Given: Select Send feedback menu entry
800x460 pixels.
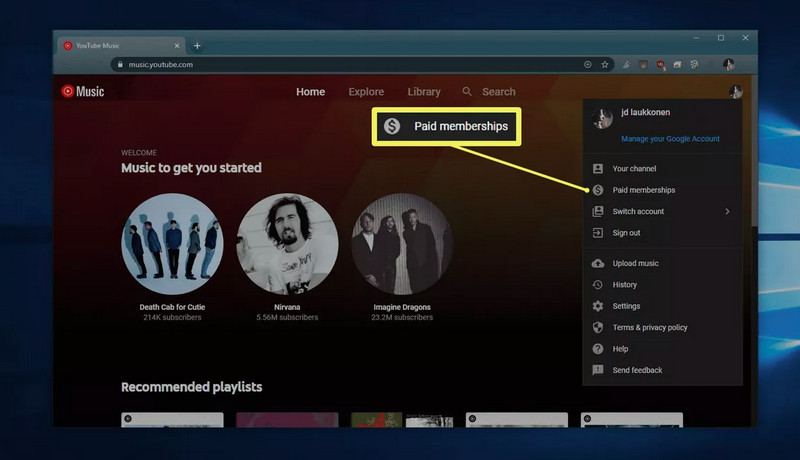Looking at the screenshot, I should click(662, 370).
